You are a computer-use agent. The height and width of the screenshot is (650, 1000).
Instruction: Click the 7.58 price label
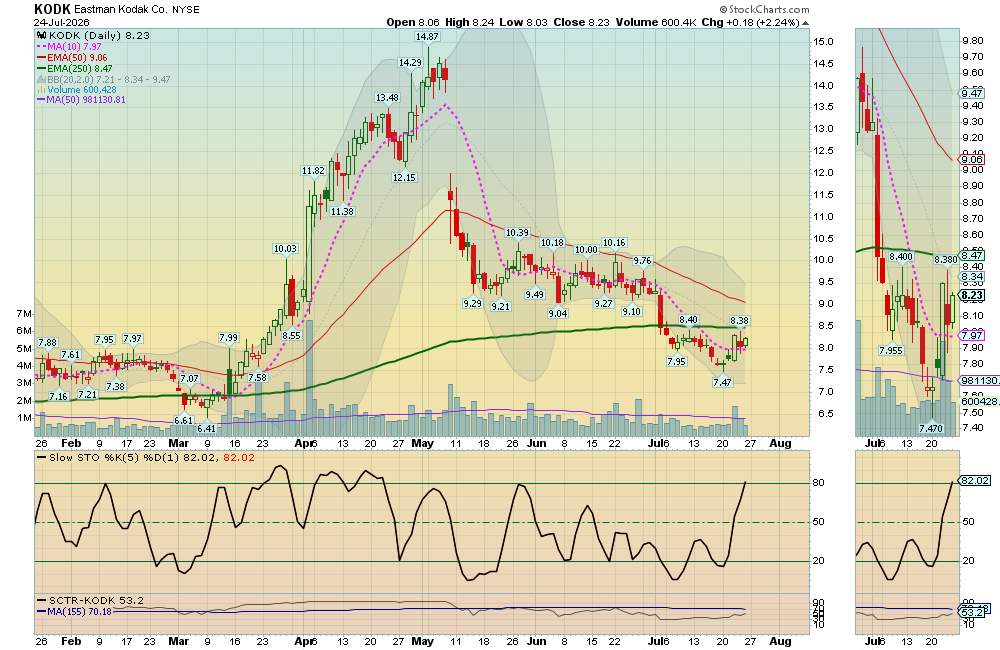(x=257, y=377)
